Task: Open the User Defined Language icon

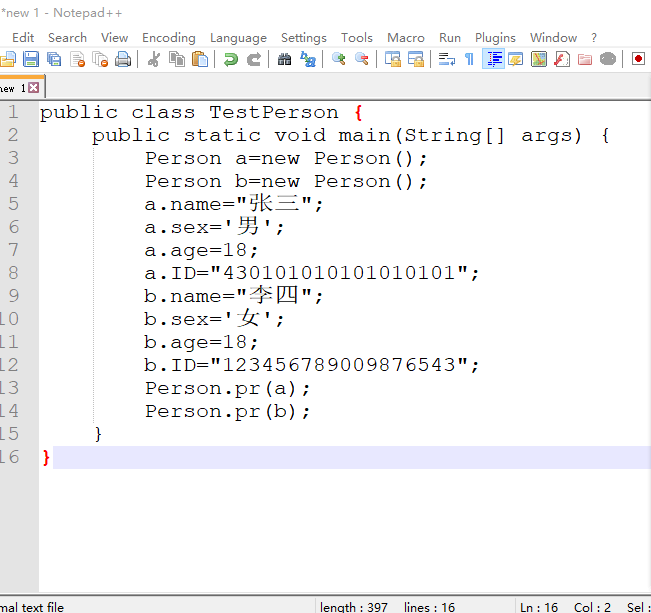Action: pos(515,59)
